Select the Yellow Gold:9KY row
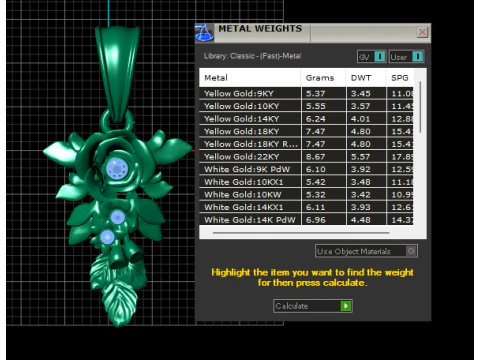480x360 pixels. point(306,93)
